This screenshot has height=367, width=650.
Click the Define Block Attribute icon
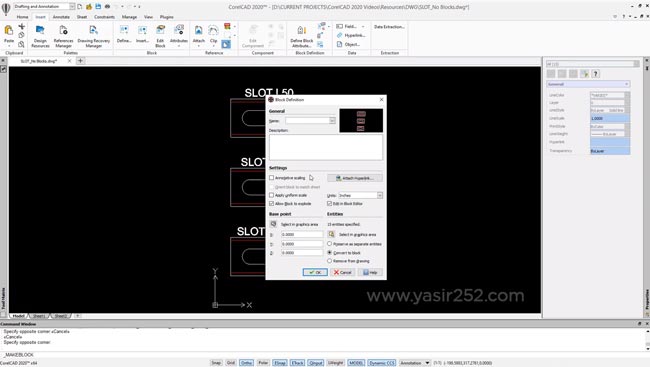tap(301, 30)
